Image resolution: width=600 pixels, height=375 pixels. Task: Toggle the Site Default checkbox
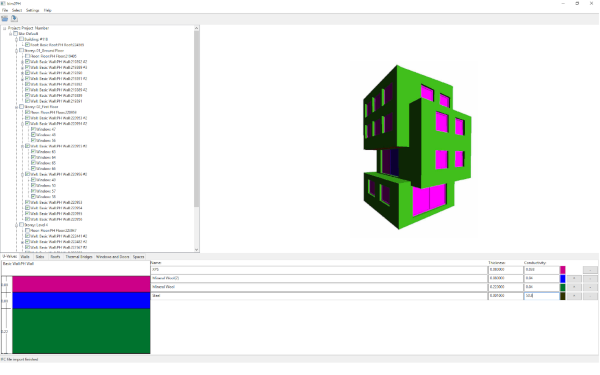point(16,34)
